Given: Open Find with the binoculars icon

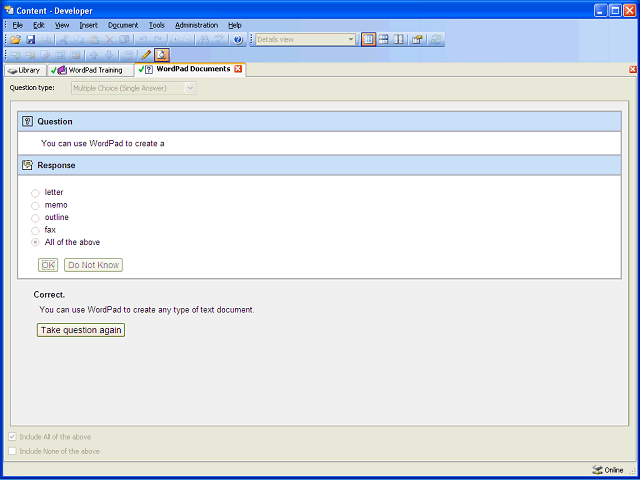Looking at the screenshot, I should coord(204,40).
